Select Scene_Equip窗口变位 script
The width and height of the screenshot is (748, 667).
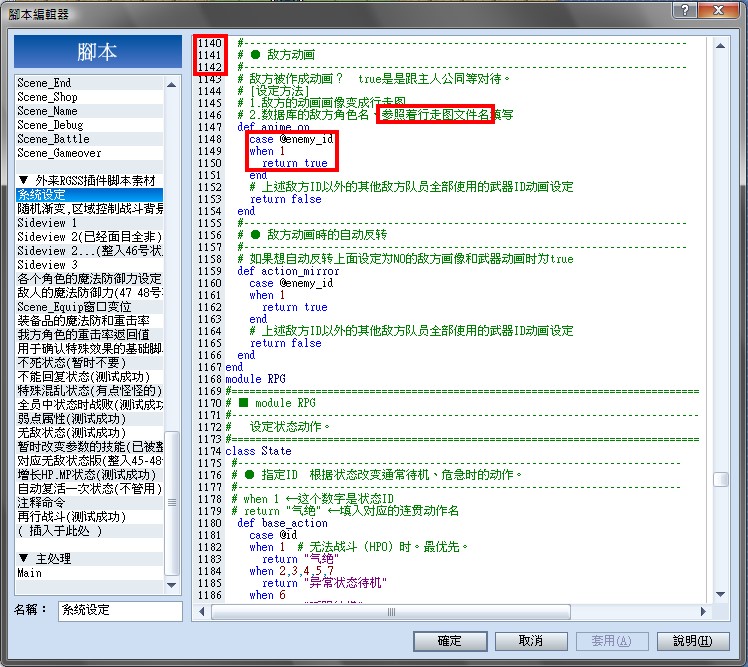click(89, 307)
